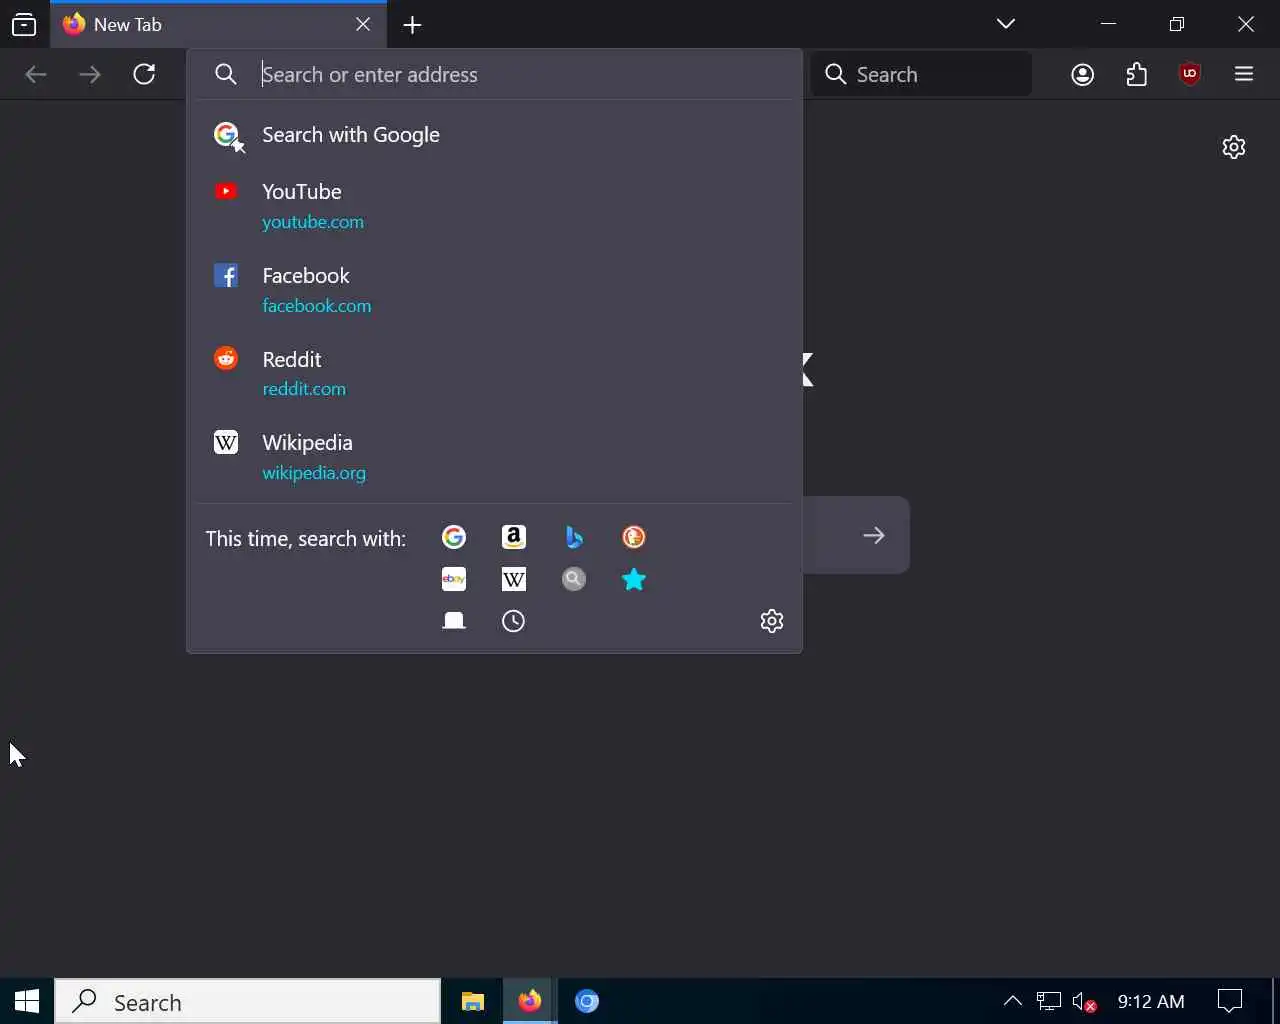Viewport: 1280px width, 1024px height.
Task: Open Wikipedia suggestion row
Action: (494, 457)
